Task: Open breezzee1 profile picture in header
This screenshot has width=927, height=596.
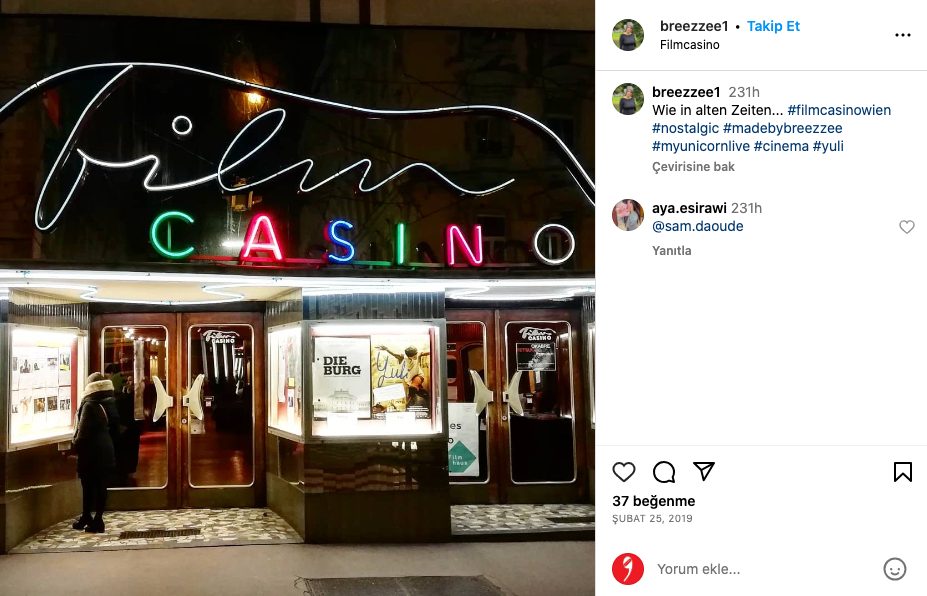Action: point(628,35)
